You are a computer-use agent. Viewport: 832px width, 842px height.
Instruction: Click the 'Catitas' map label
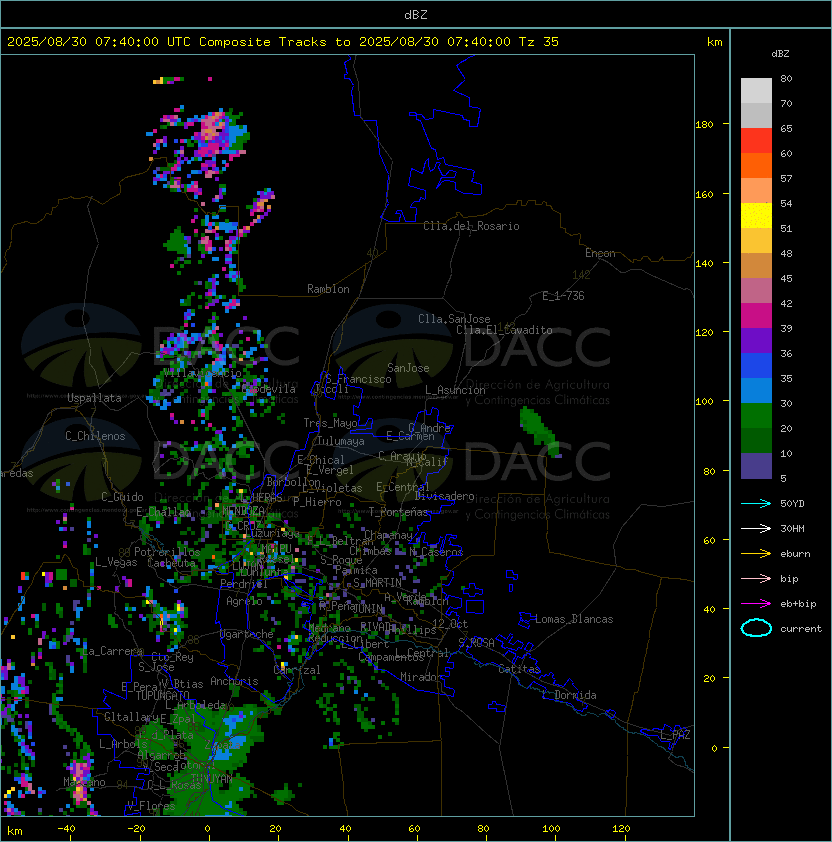(519, 669)
